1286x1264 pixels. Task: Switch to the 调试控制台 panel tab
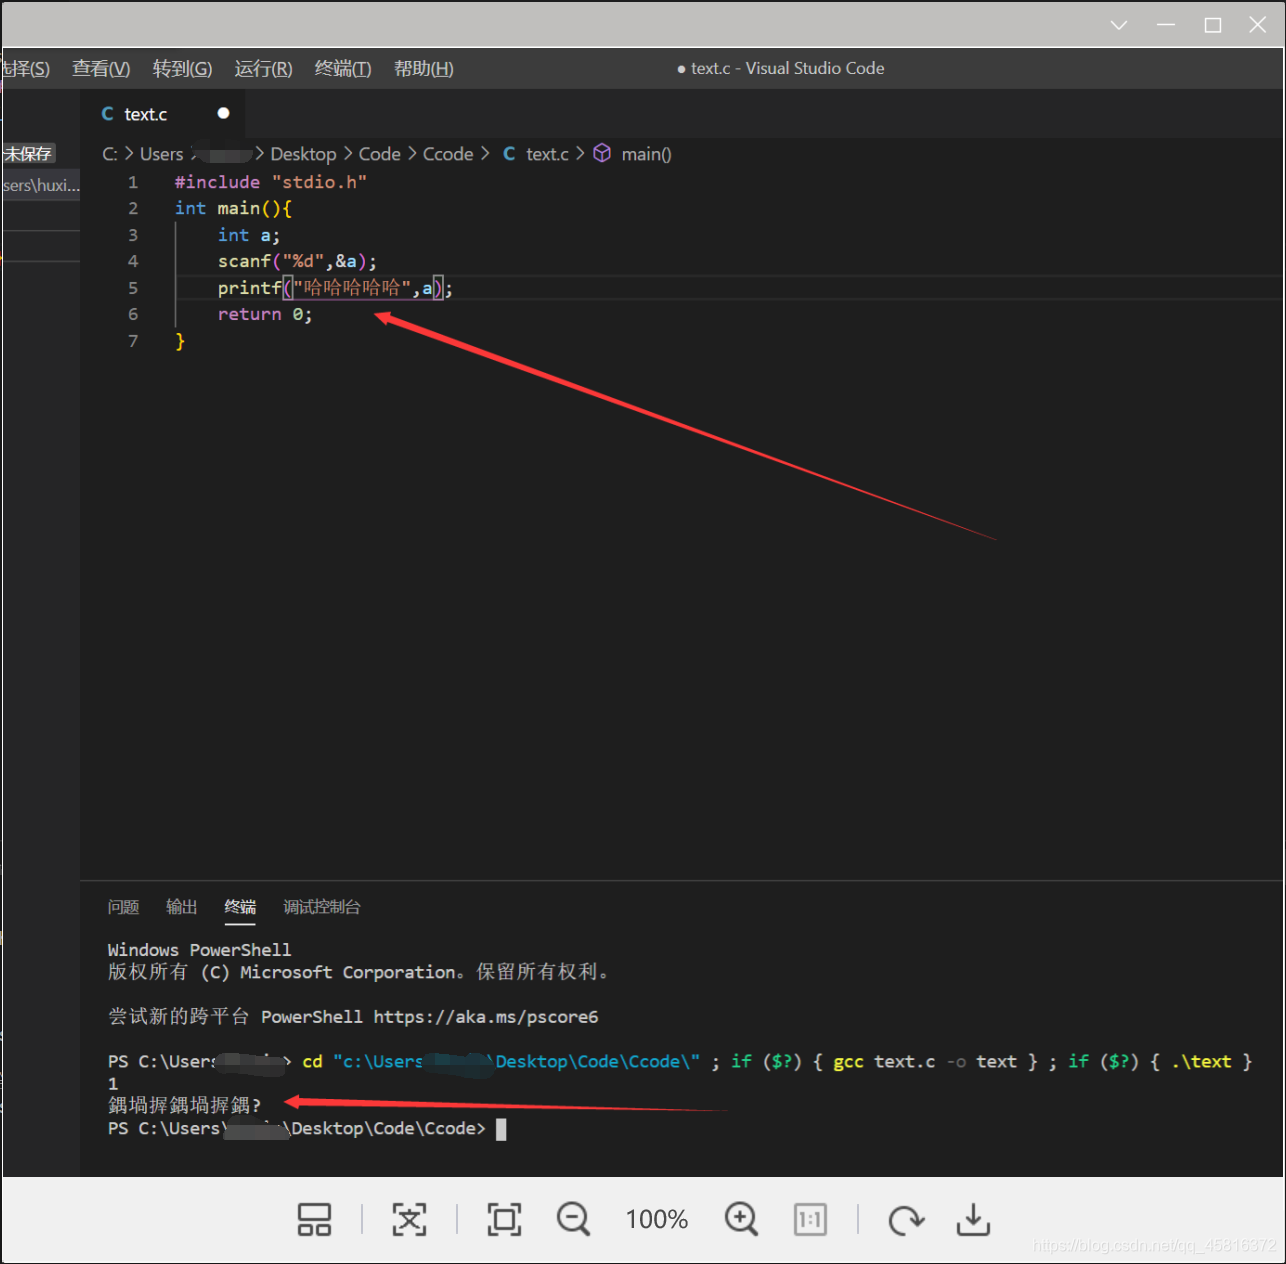click(x=322, y=907)
